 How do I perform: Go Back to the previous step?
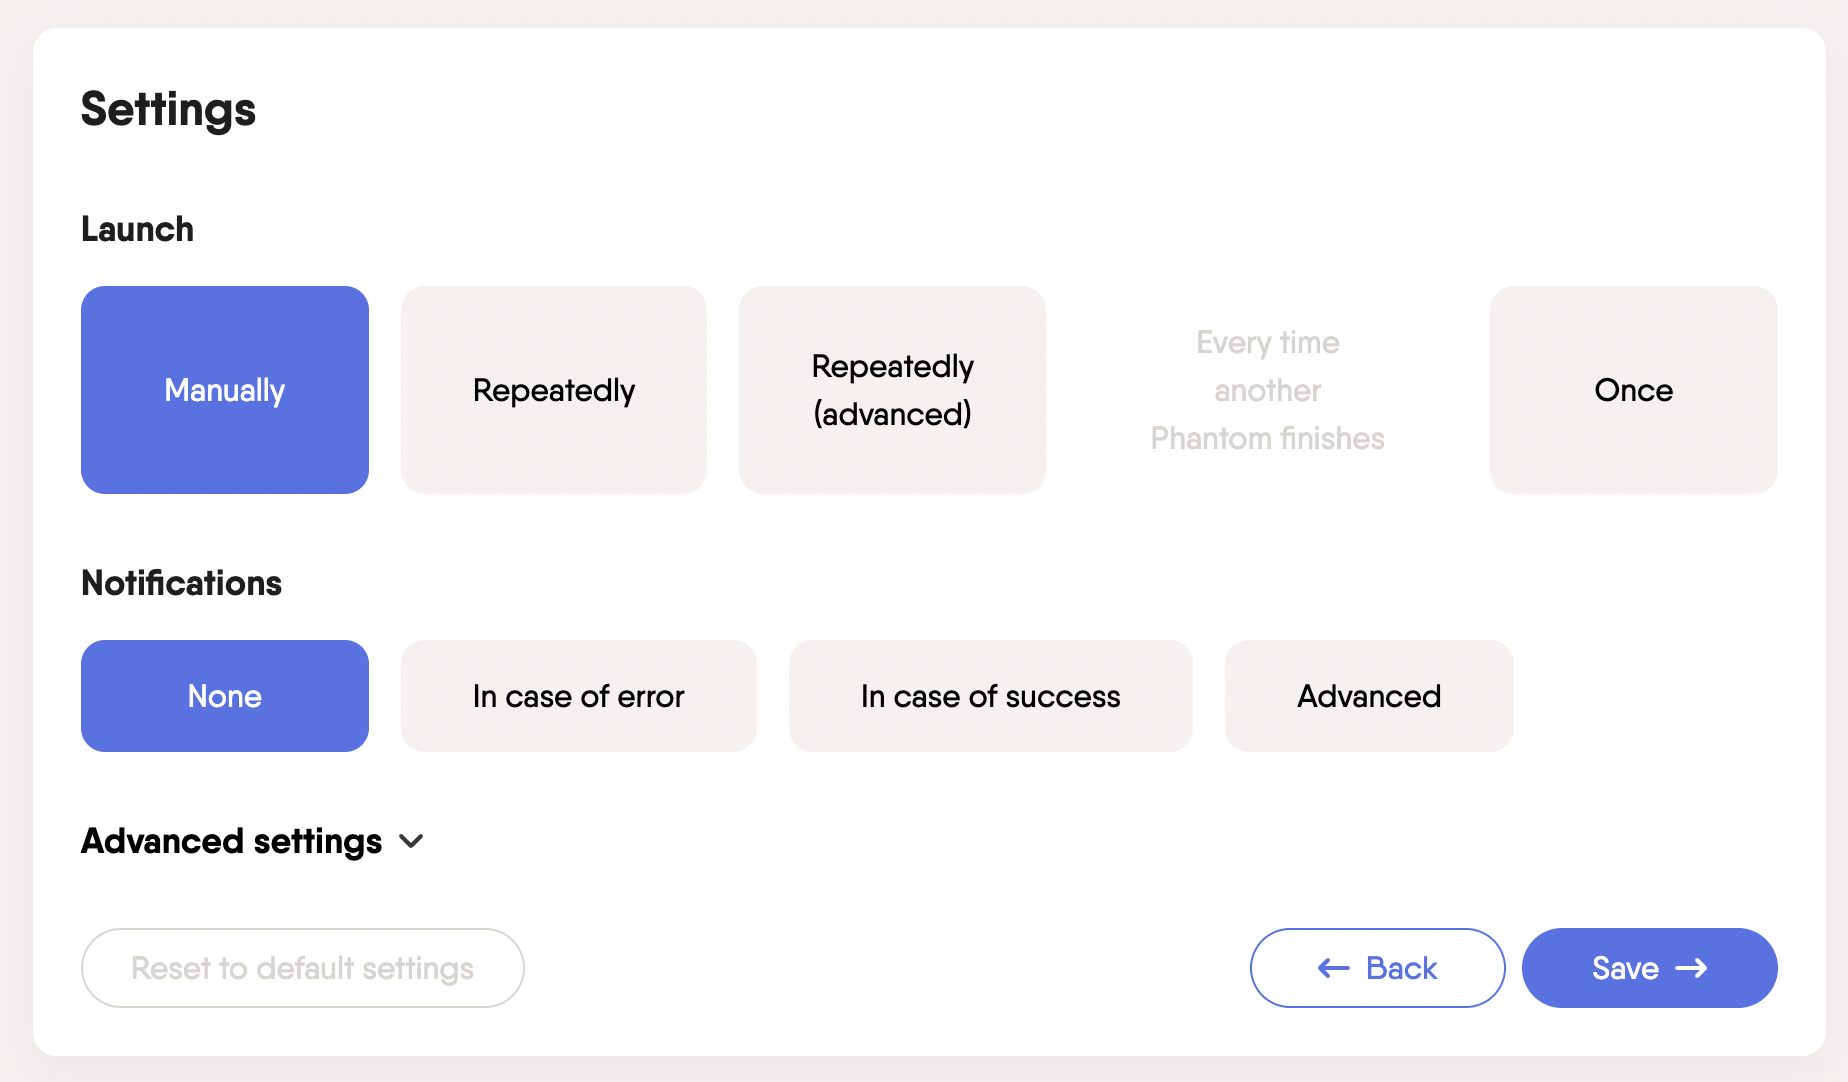point(1377,968)
